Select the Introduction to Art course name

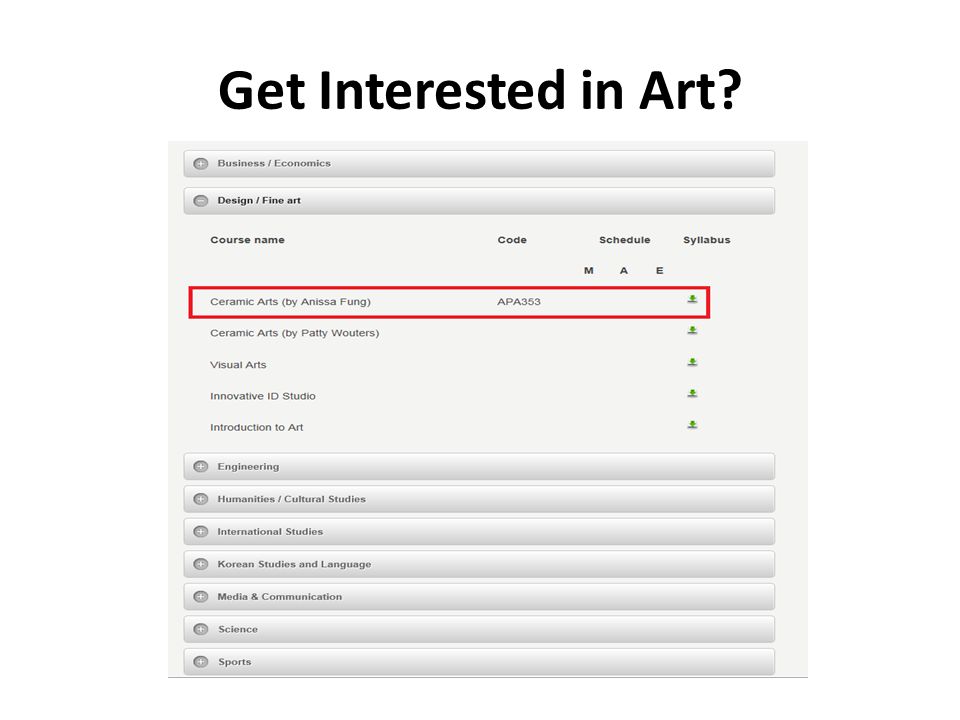pyautogui.click(x=257, y=427)
